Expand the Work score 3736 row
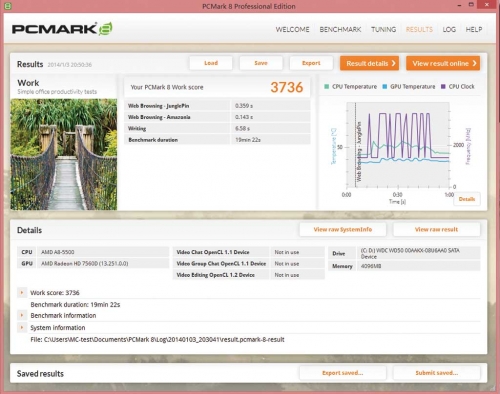Viewport: 500px width, 394px height. tap(22, 293)
